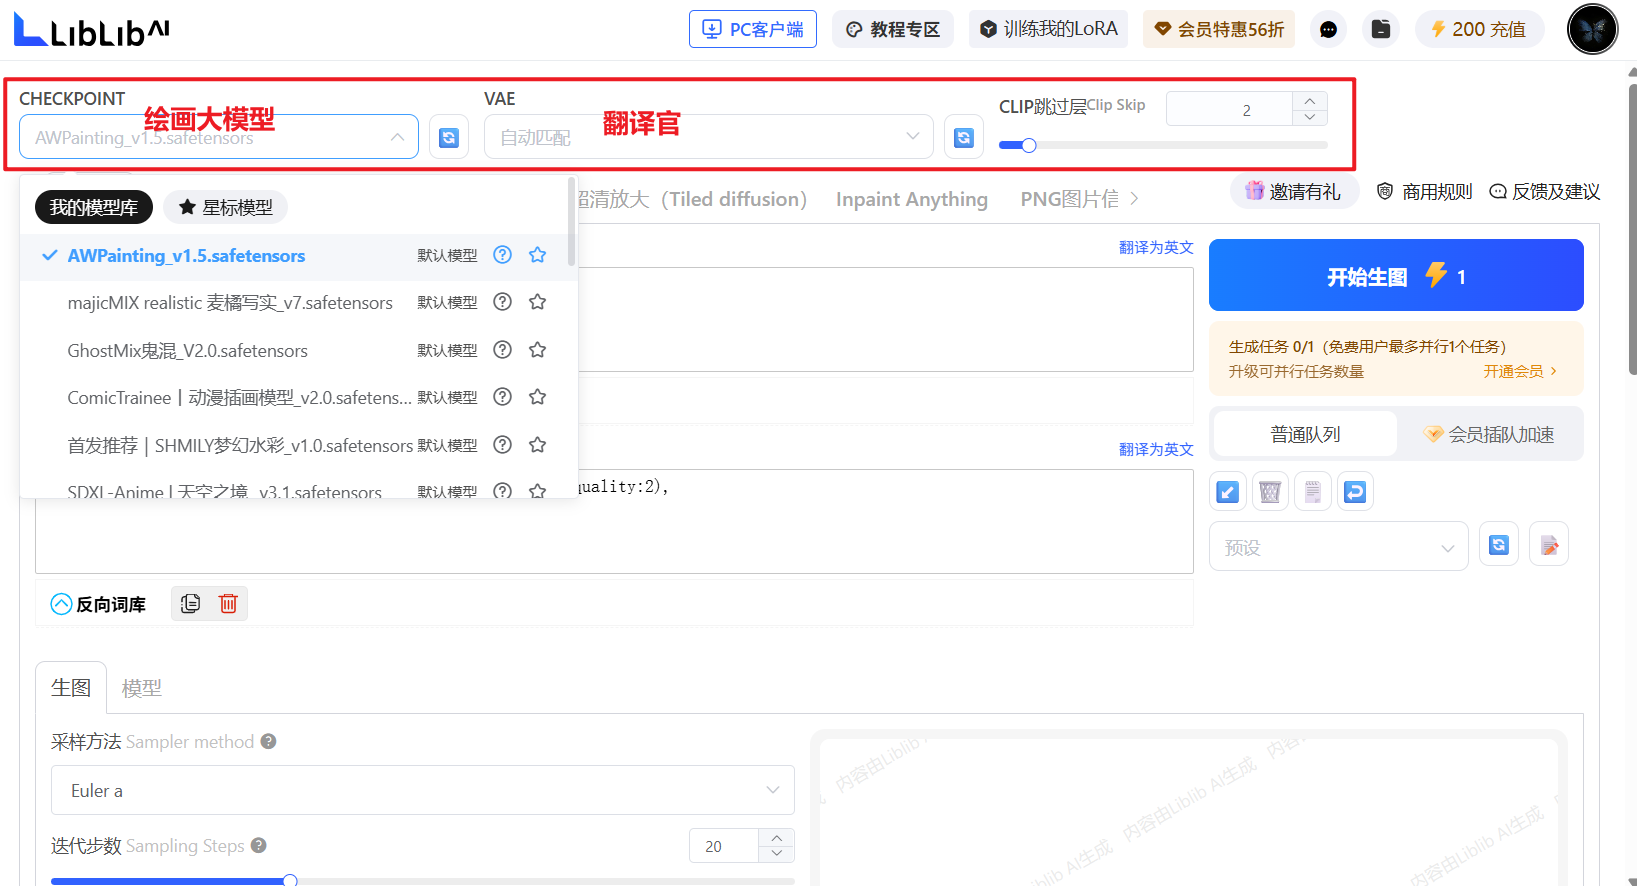Screen dimensions: 1637x886
Task: Adjust the Sampling Steps slider handle
Action: pyautogui.click(x=290, y=880)
